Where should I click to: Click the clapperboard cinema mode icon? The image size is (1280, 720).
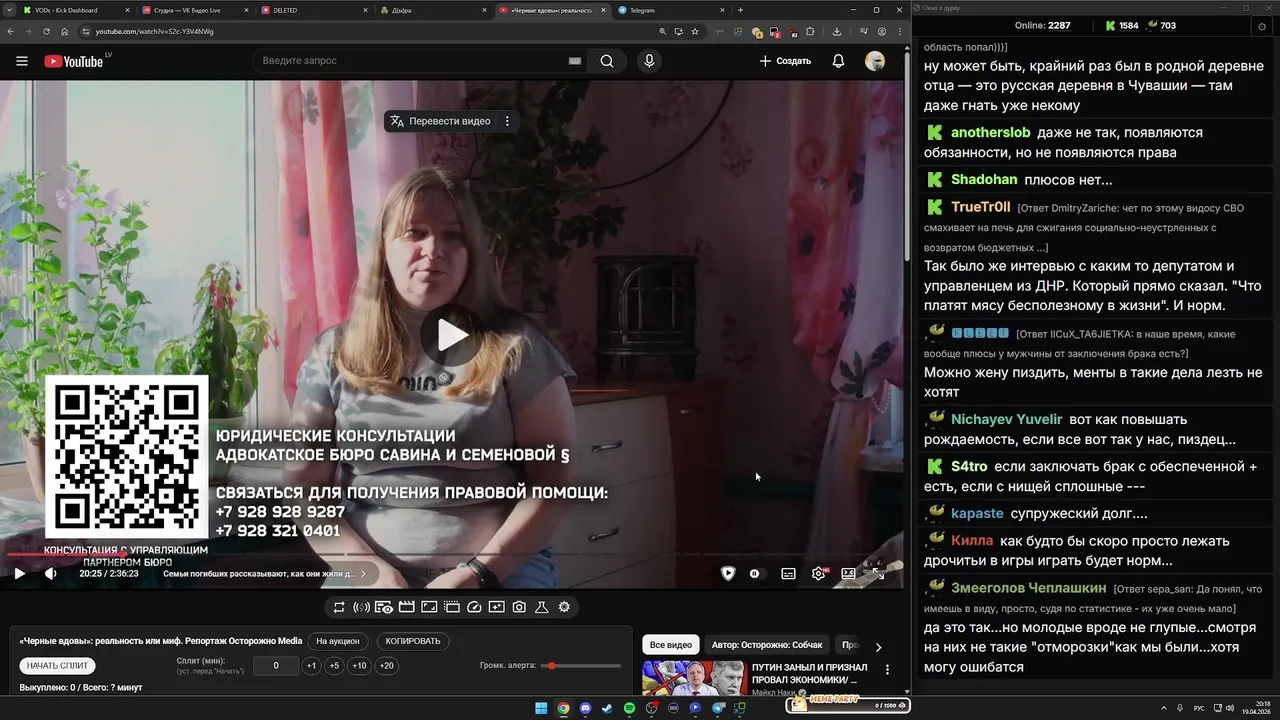point(407,607)
